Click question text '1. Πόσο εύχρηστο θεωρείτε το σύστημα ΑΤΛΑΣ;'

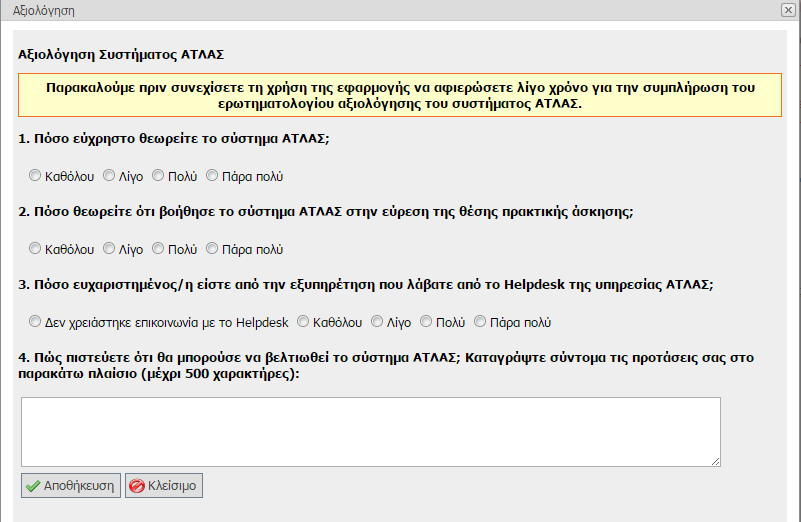coord(174,139)
